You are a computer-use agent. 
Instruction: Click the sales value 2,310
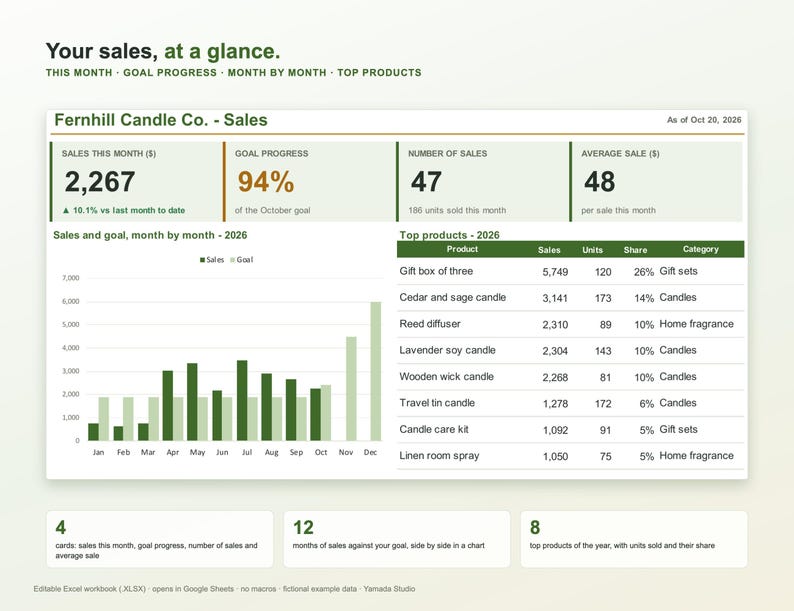tap(555, 324)
